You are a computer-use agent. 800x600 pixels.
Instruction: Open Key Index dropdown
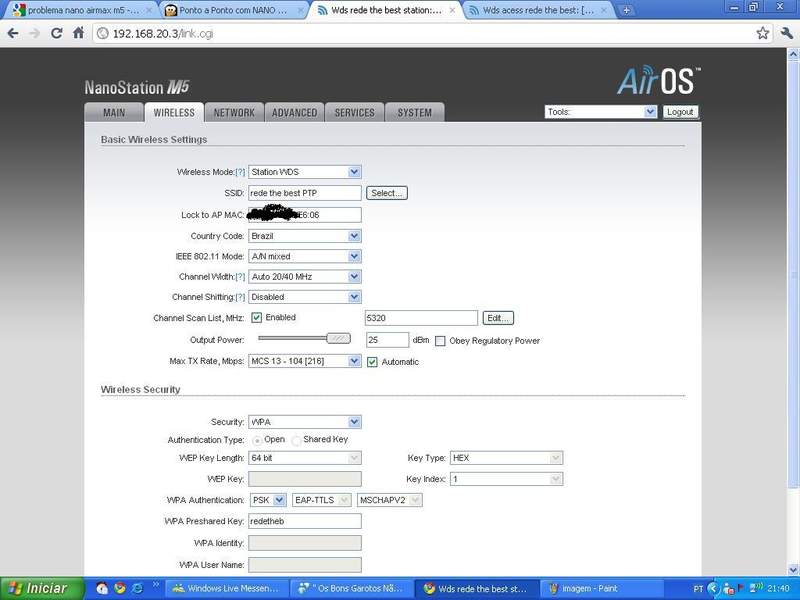506,479
